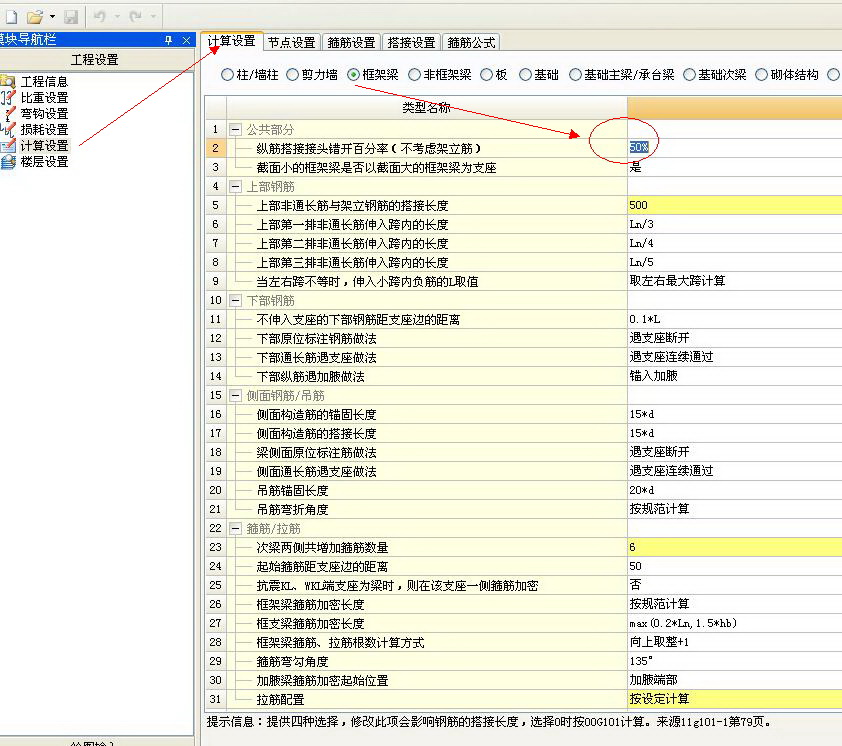Viewport: 842px width, 746px height.
Task: Open the Redo history dropdown arrow
Action: (153, 17)
